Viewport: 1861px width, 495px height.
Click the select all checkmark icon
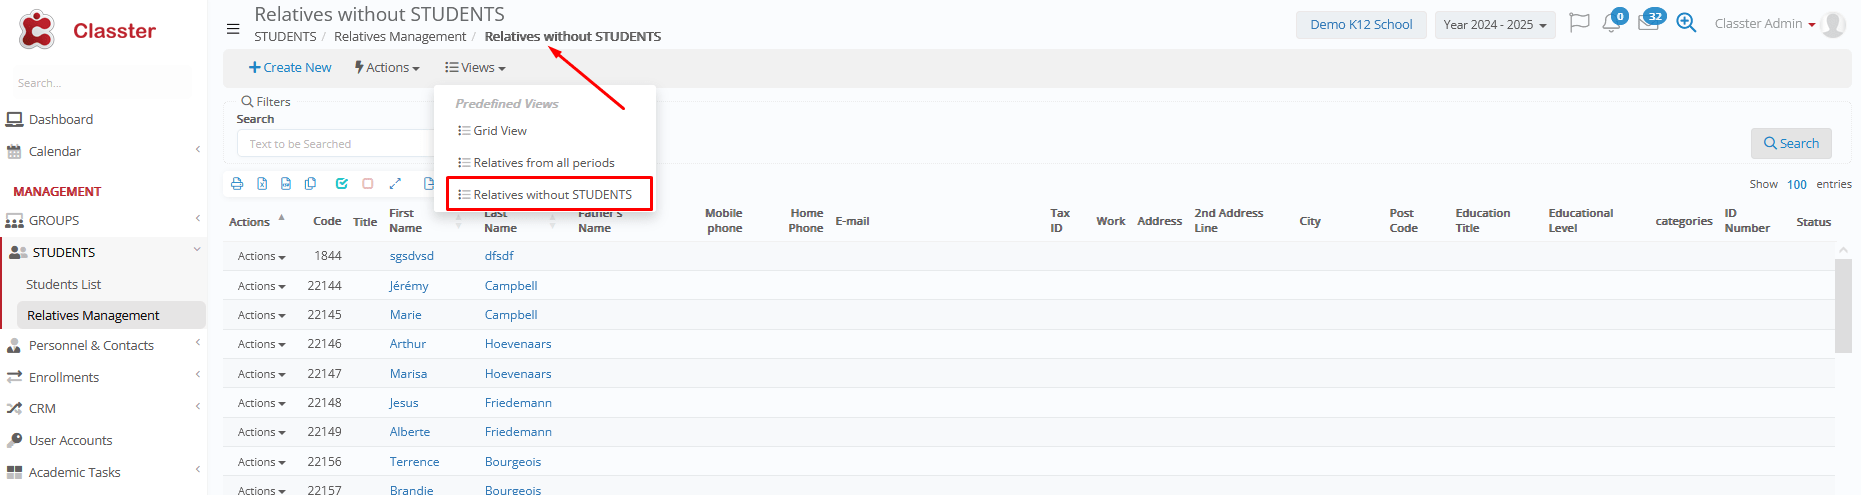(x=342, y=184)
